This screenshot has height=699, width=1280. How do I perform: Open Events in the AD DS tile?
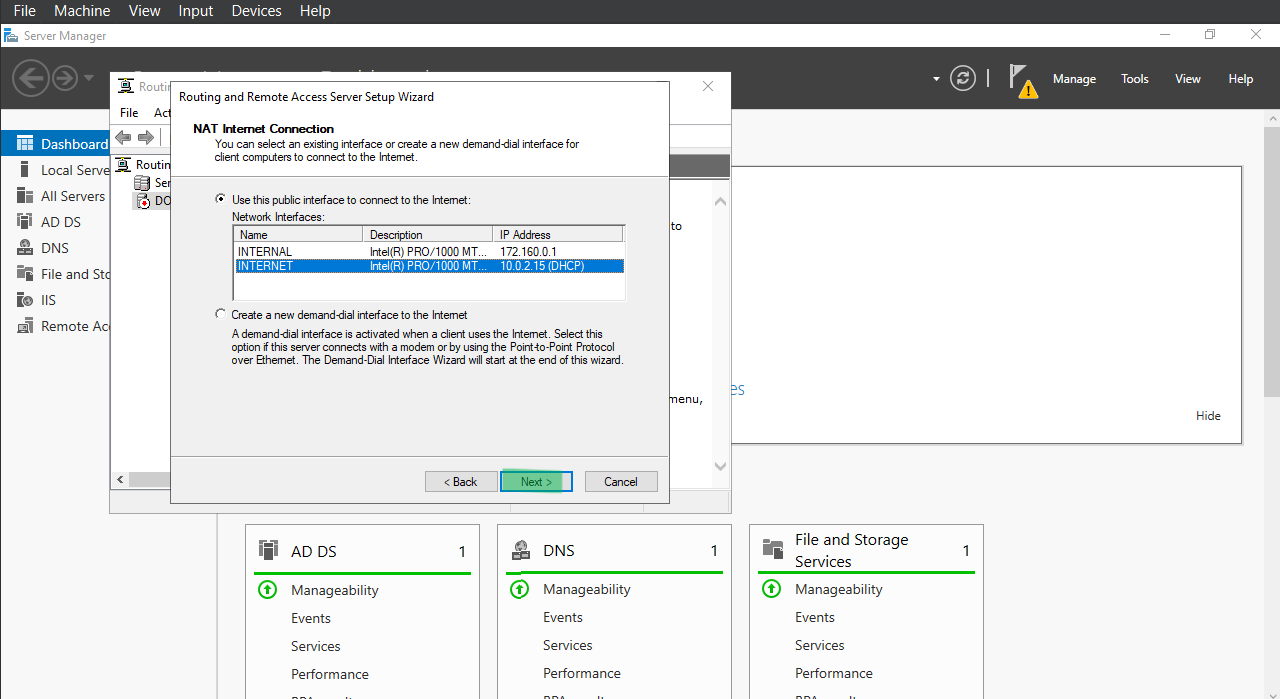pyautogui.click(x=311, y=618)
